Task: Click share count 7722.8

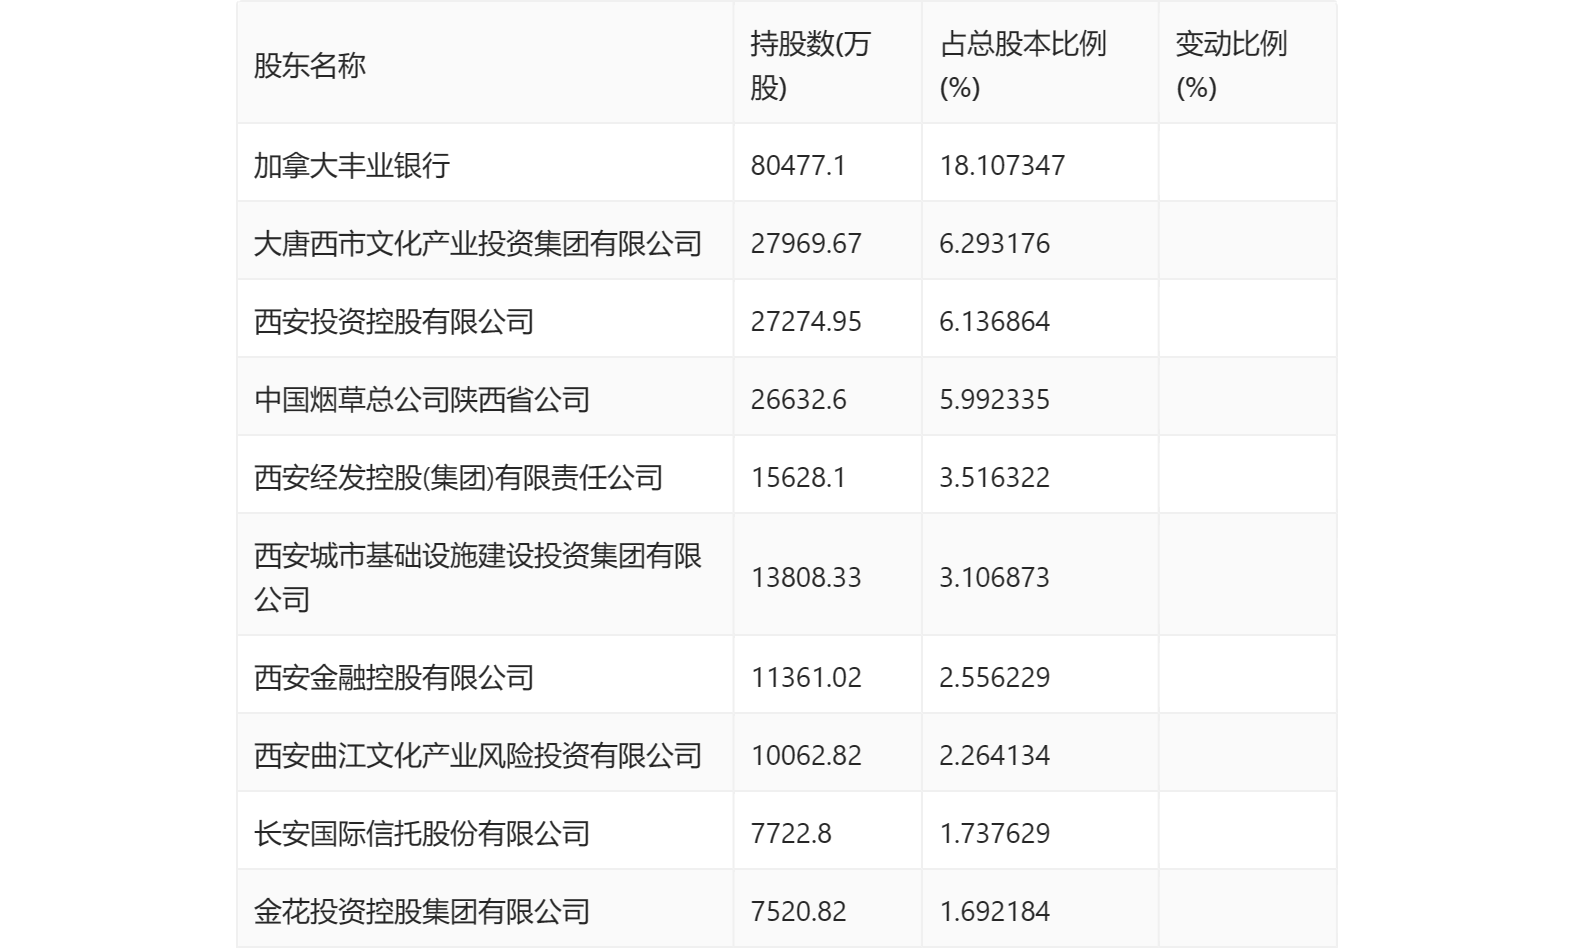Action: (791, 833)
